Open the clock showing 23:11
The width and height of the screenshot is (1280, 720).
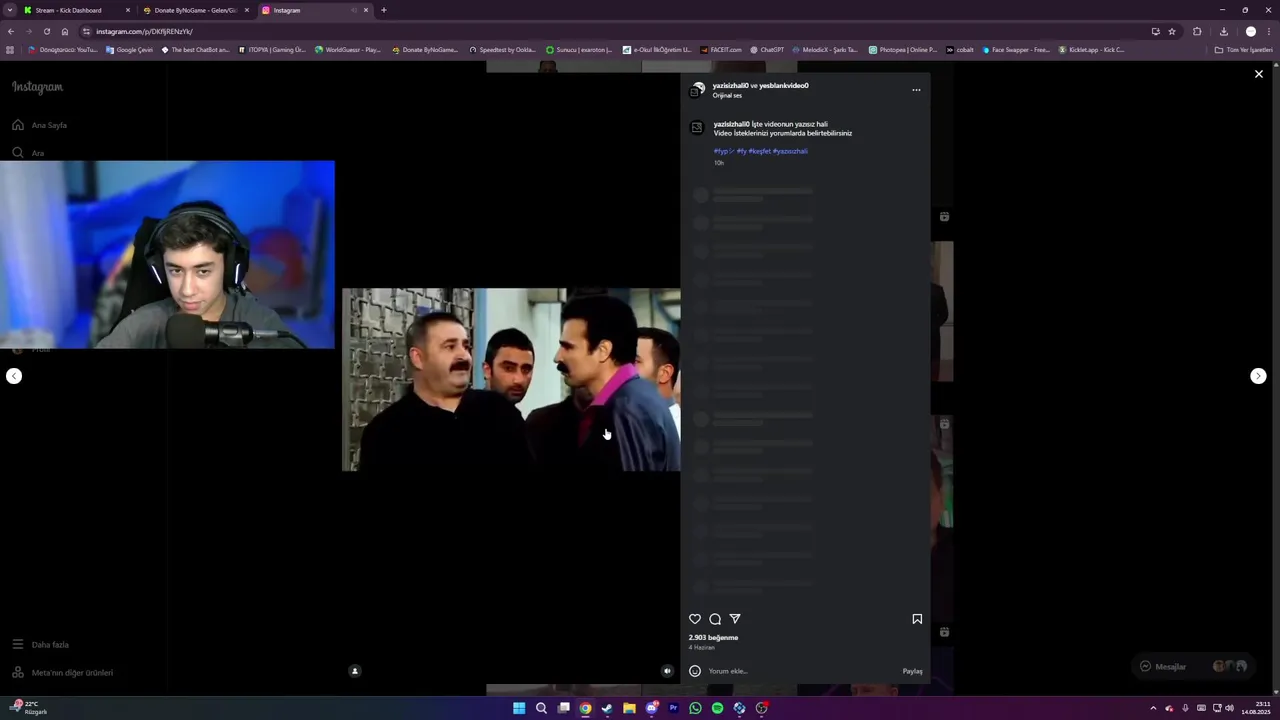pyautogui.click(x=1256, y=708)
